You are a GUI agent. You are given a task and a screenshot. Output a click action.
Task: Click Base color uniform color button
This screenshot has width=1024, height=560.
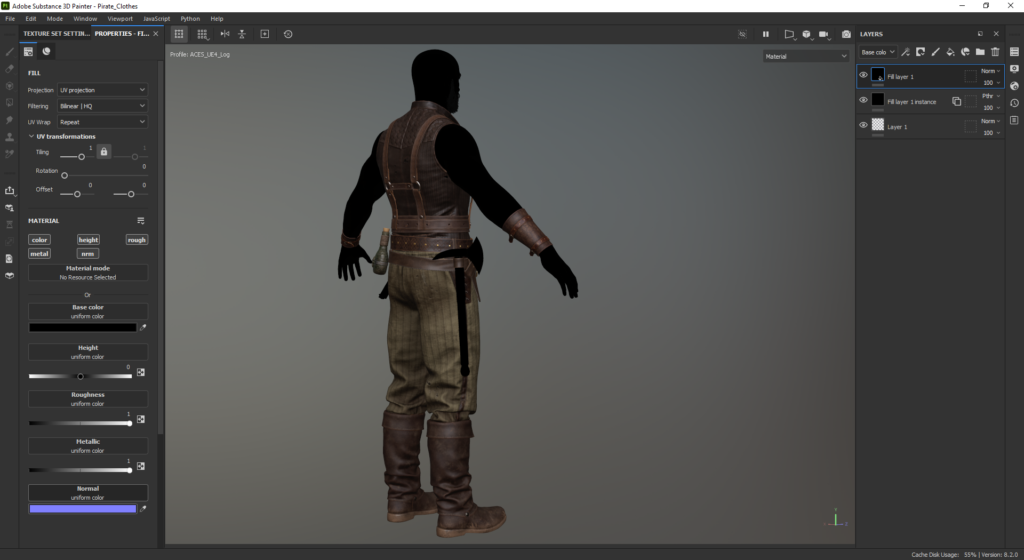pos(88,311)
